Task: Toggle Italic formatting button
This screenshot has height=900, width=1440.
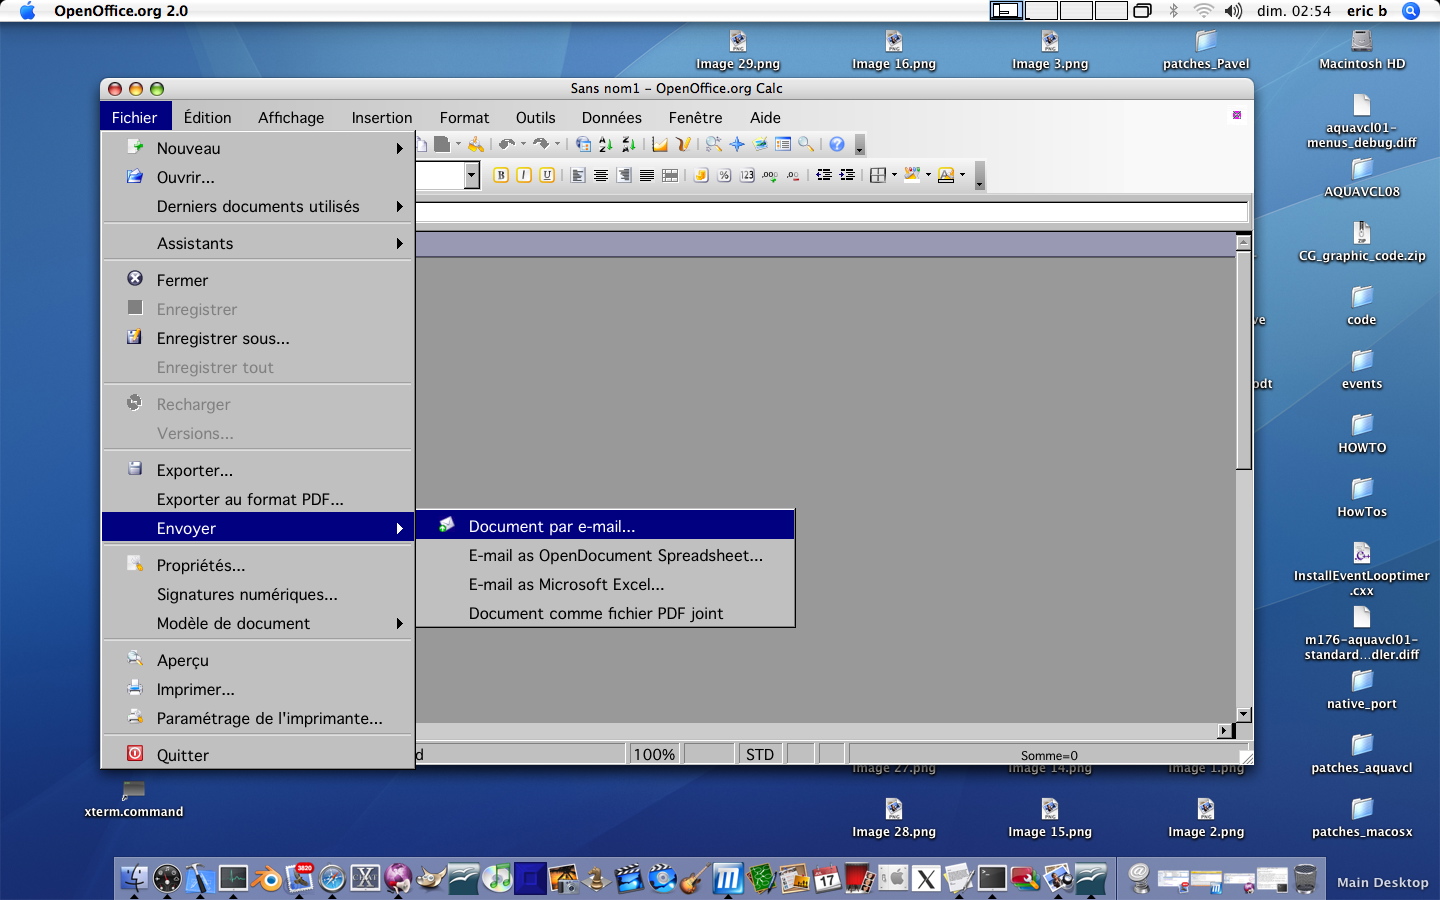Action: (x=524, y=175)
